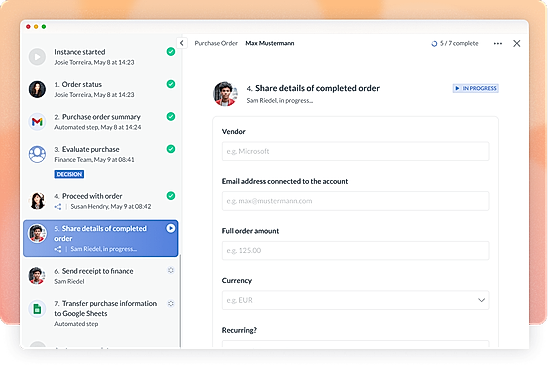This screenshot has height=368, width=548.
Task: Select step 4 Proceed with order
Action: [x=101, y=201]
